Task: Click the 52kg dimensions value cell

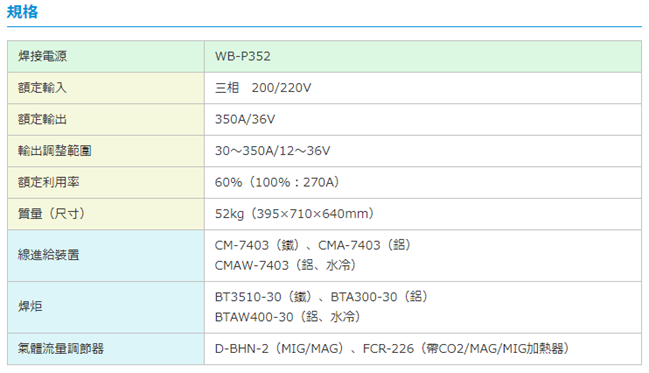Action: tap(423, 214)
